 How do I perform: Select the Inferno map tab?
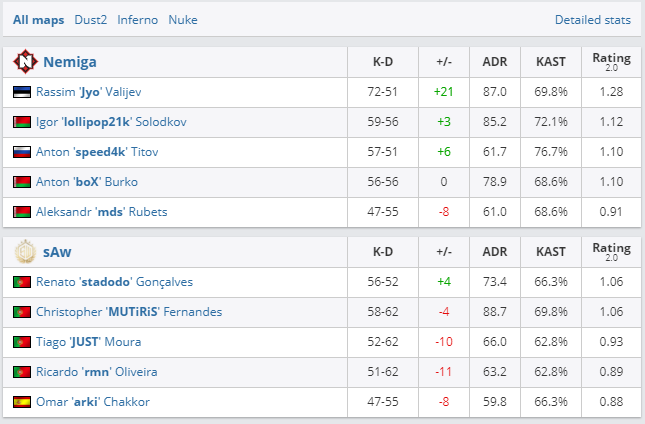[137, 19]
